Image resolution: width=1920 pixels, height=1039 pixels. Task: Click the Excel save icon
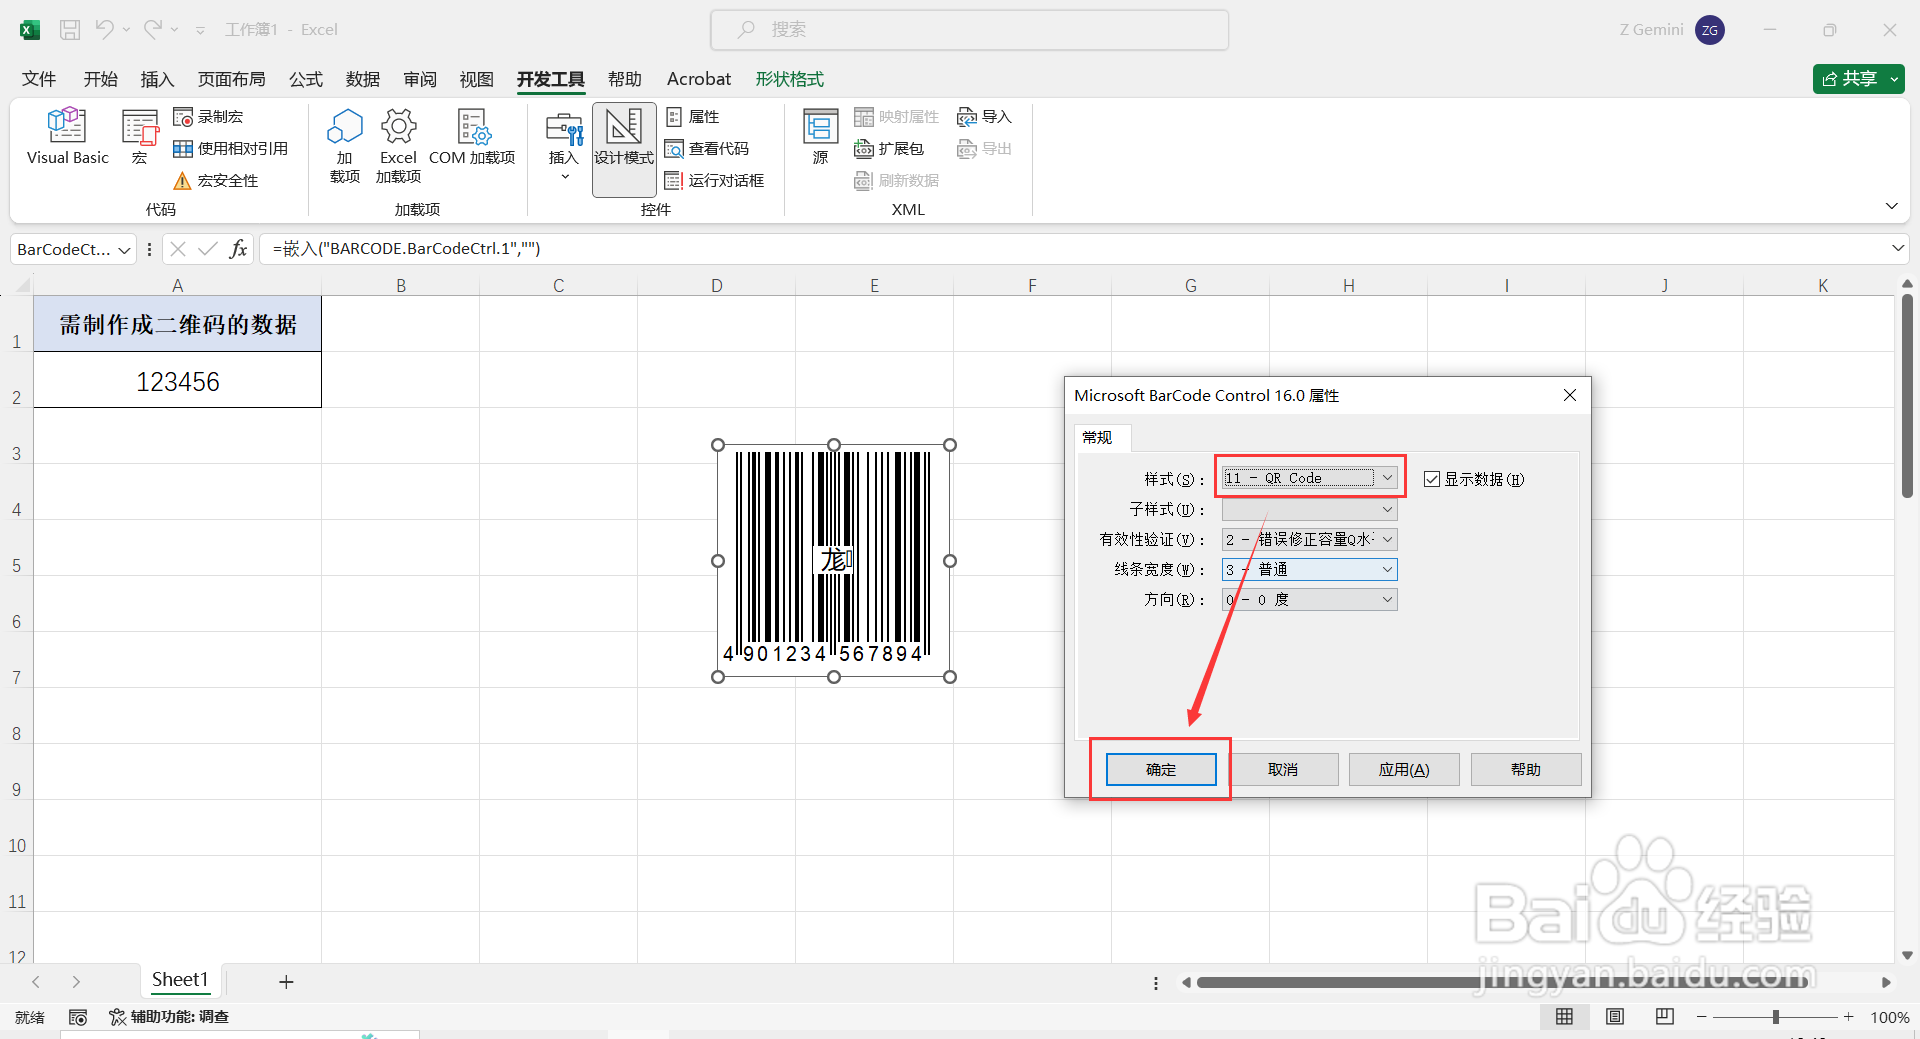click(x=70, y=30)
